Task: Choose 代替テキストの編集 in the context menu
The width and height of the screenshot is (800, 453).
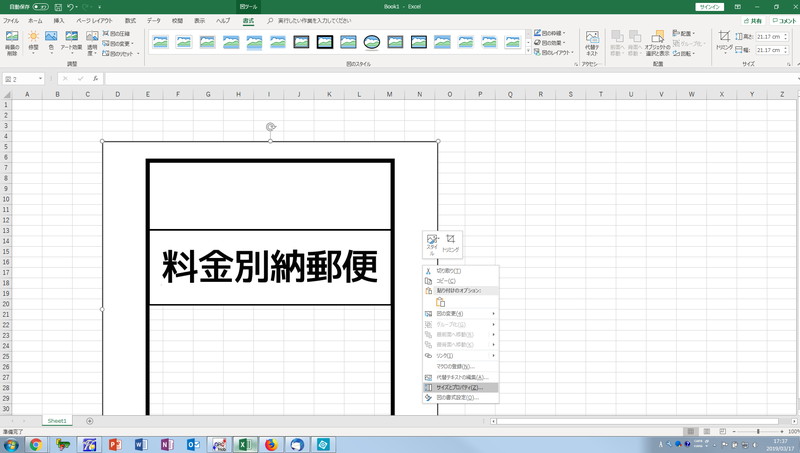Action: tap(461, 378)
